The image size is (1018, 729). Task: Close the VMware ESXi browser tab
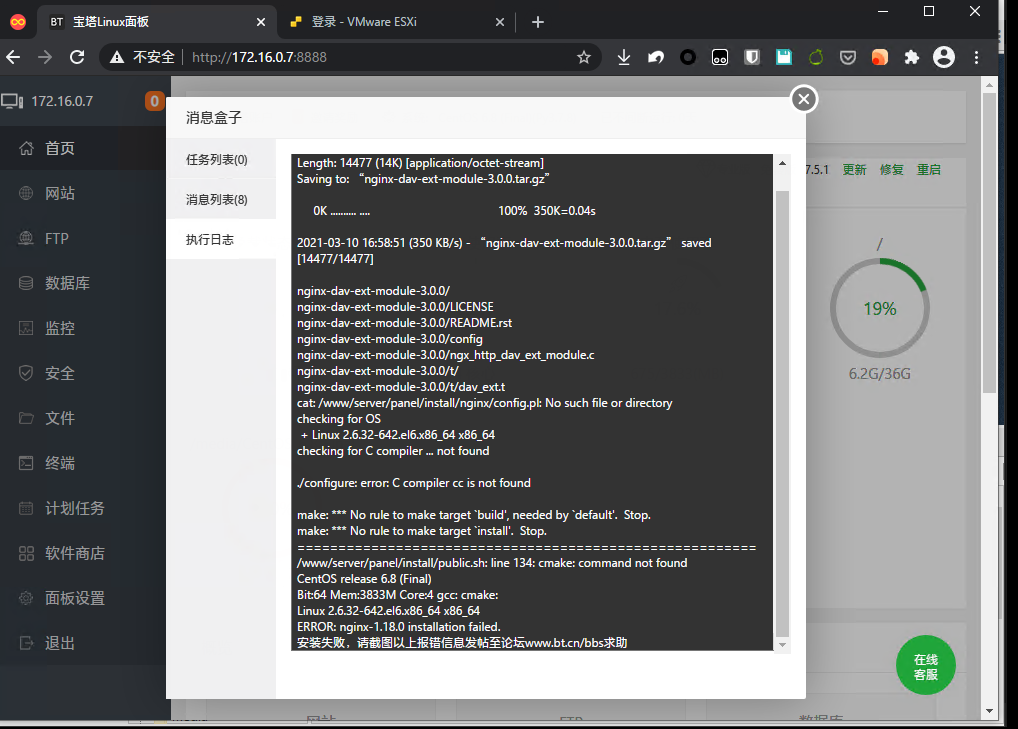tap(500, 22)
